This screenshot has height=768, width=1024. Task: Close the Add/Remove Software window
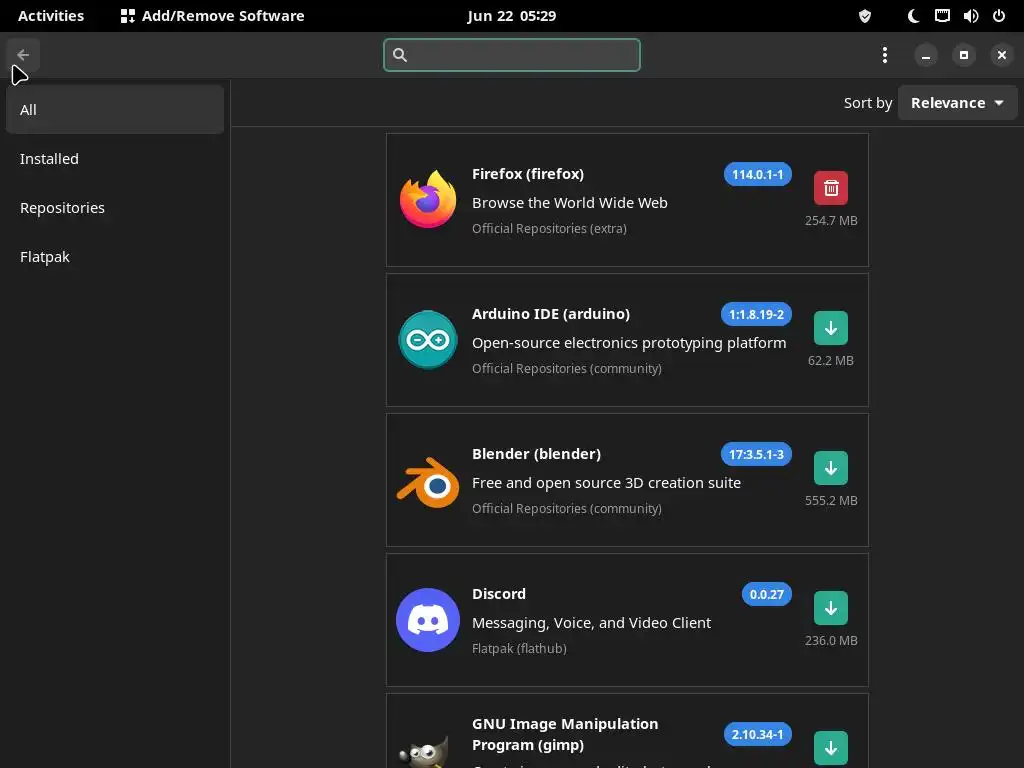coord(1001,55)
